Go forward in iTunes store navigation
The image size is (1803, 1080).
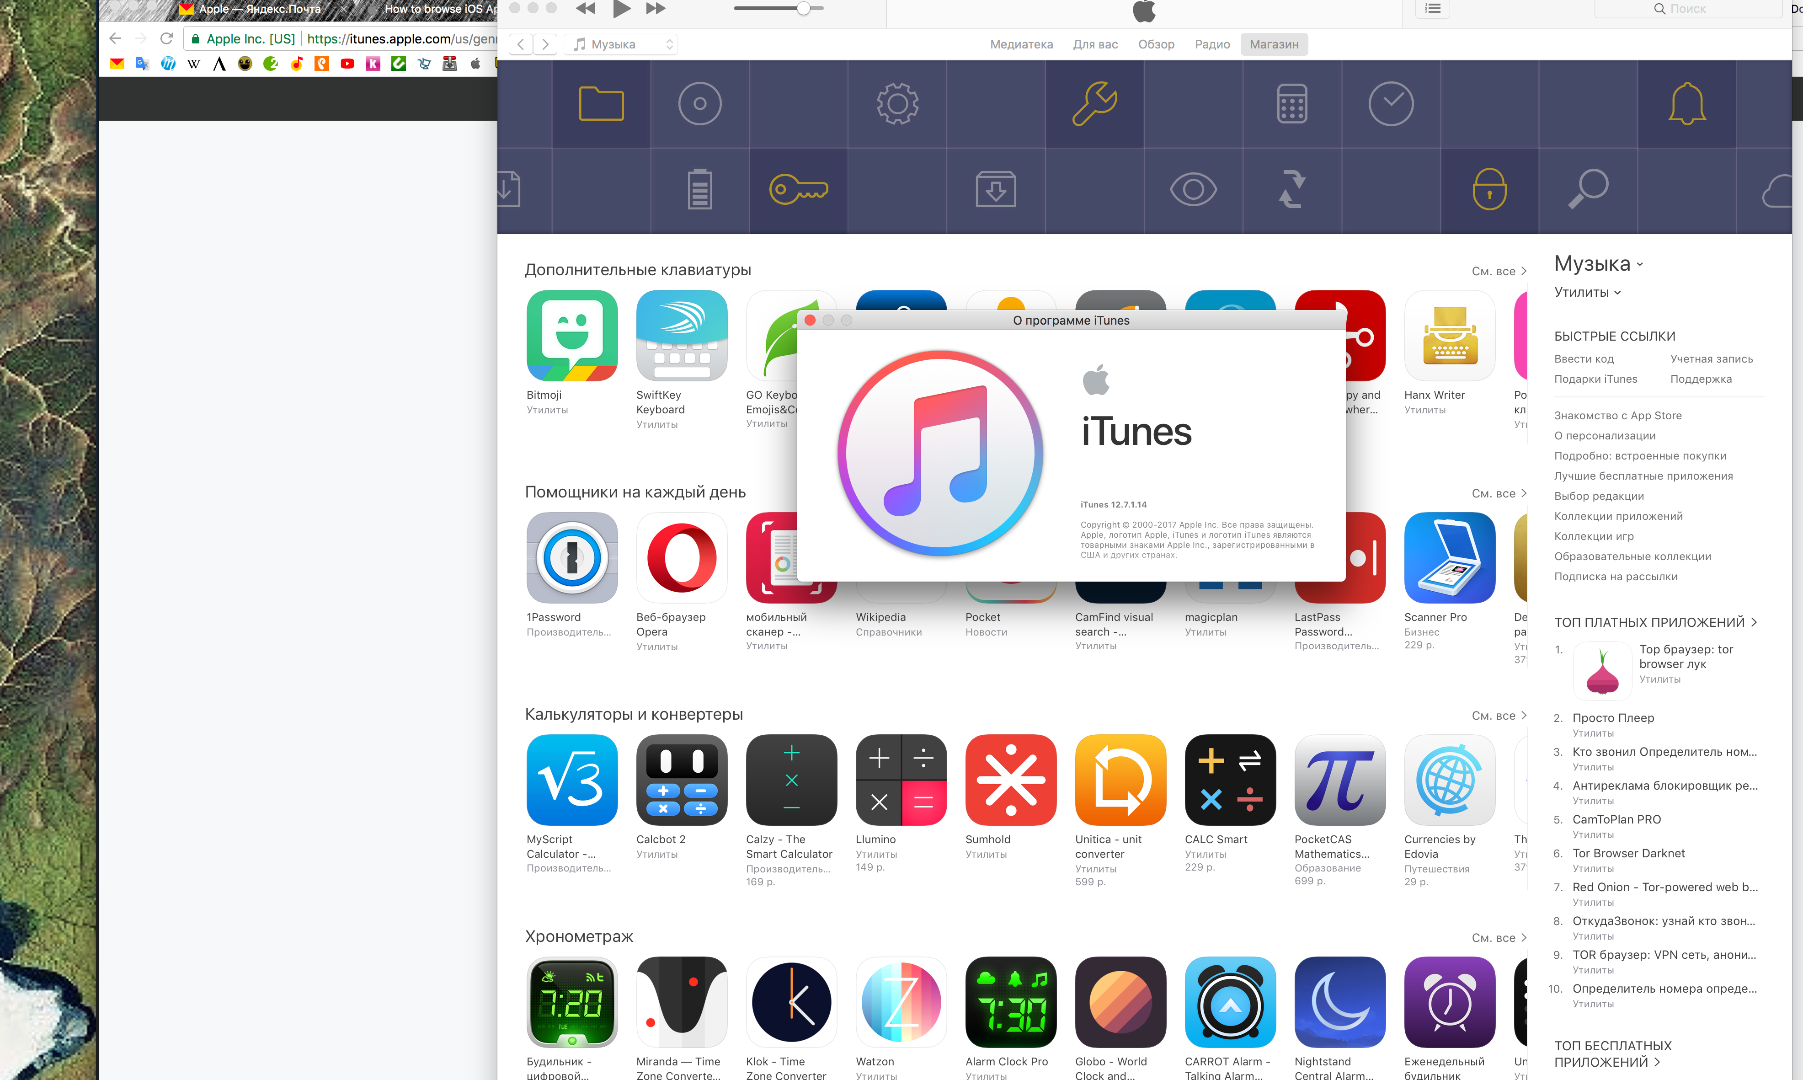(x=545, y=44)
